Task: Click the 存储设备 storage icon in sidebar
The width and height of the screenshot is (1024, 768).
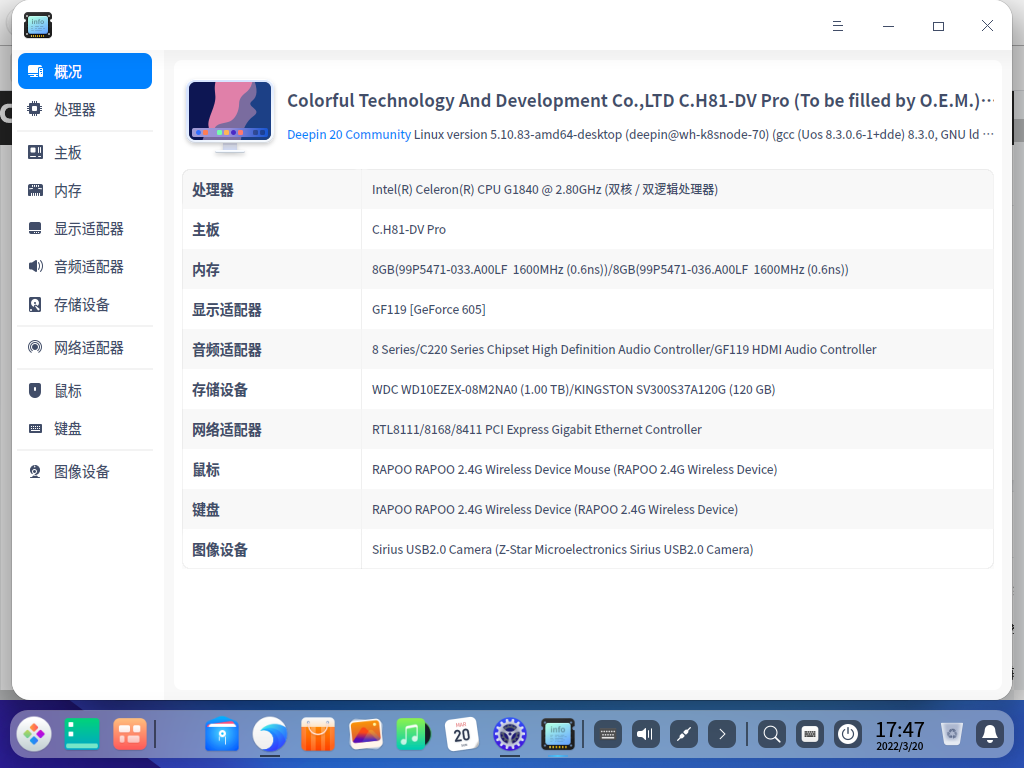Action: pos(35,304)
